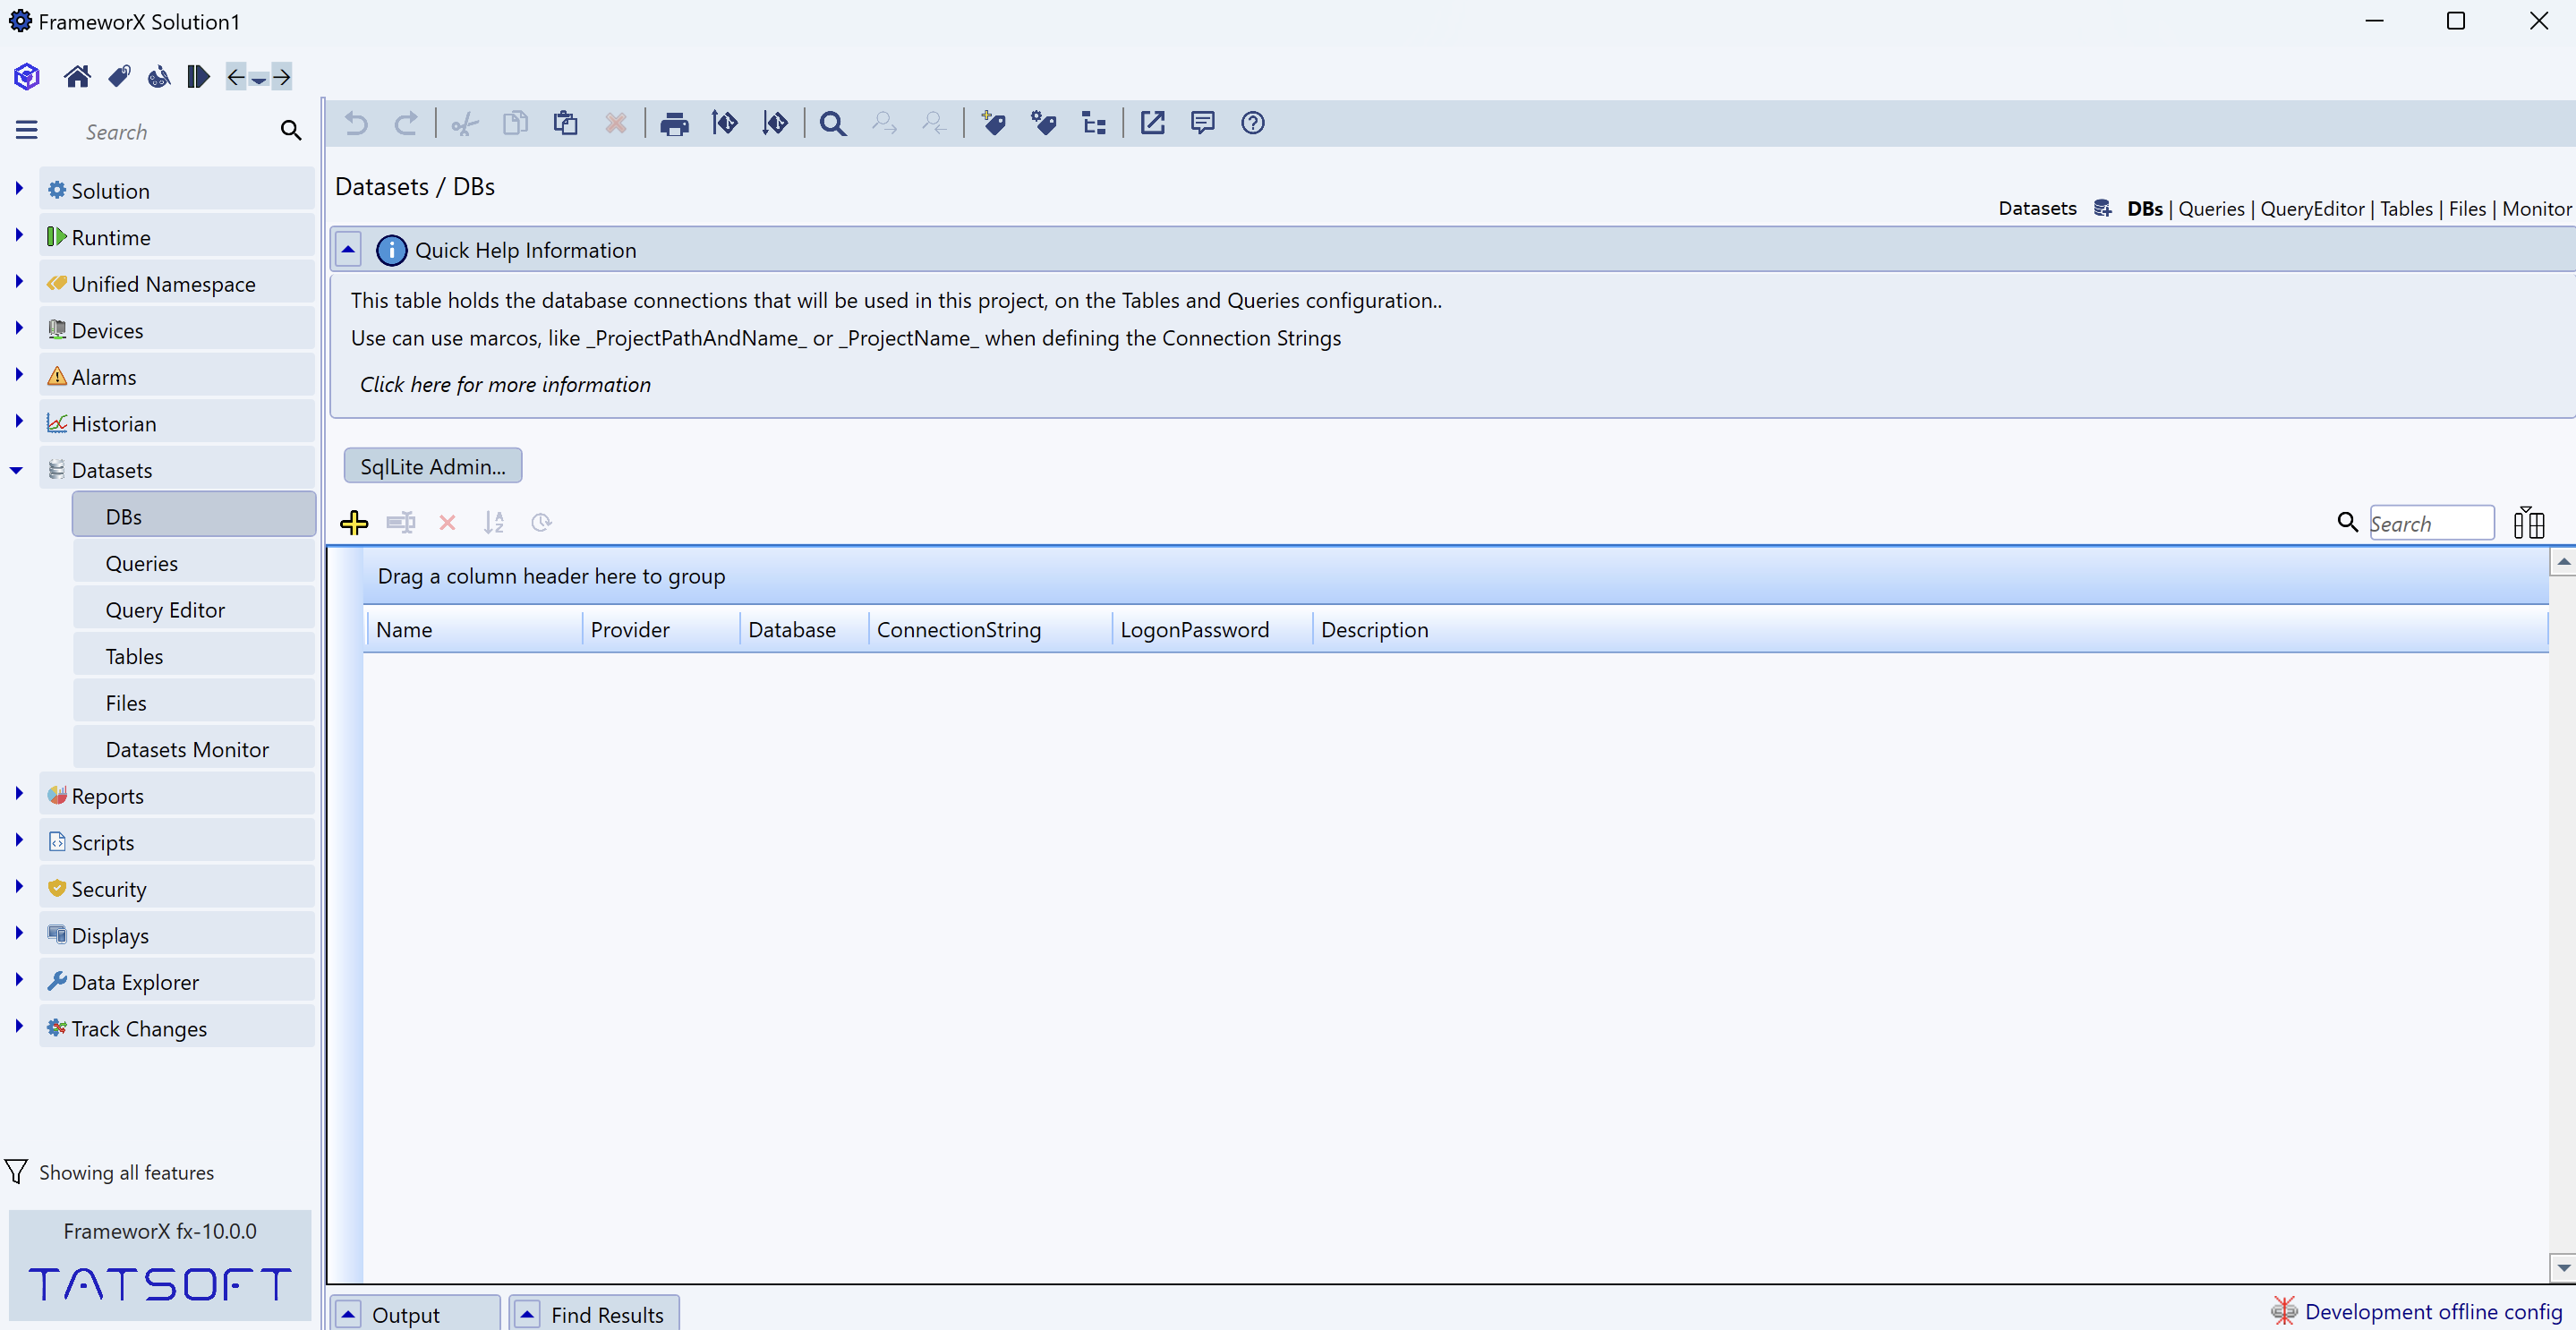The height and width of the screenshot is (1330, 2576).
Task: Click the Run solution play icon
Action: click(x=198, y=76)
